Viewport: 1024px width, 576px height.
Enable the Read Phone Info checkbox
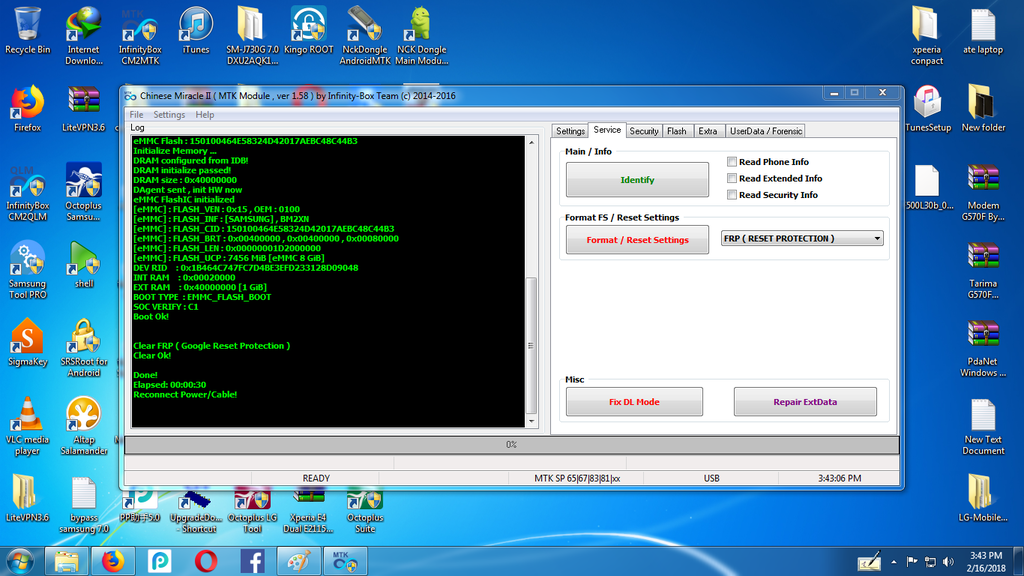coord(732,162)
